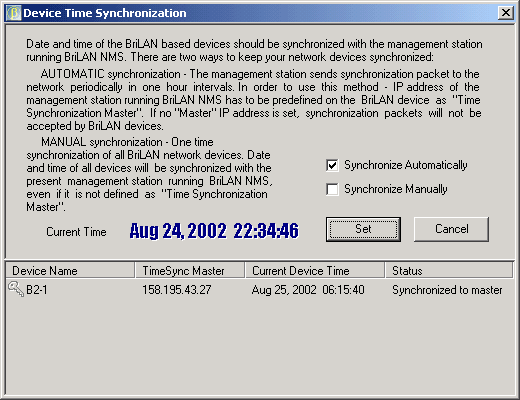Click the Cancel button
The height and width of the screenshot is (400, 520).
pyautogui.click(x=451, y=229)
